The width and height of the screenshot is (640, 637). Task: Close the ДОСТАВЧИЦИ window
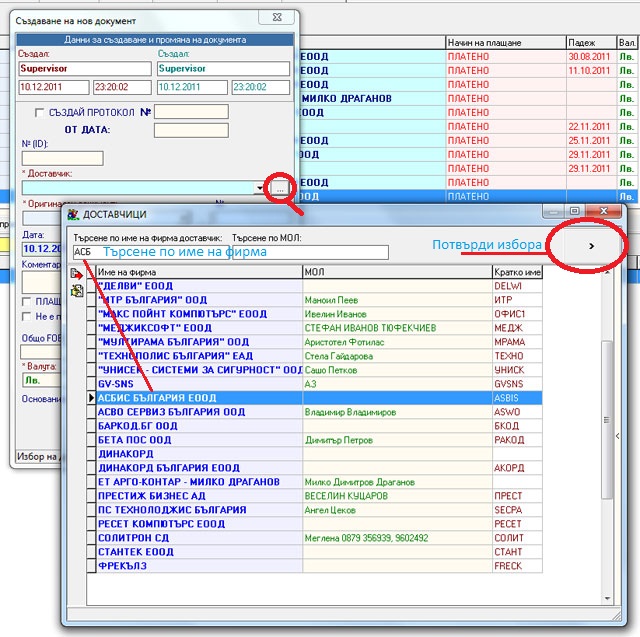(604, 211)
